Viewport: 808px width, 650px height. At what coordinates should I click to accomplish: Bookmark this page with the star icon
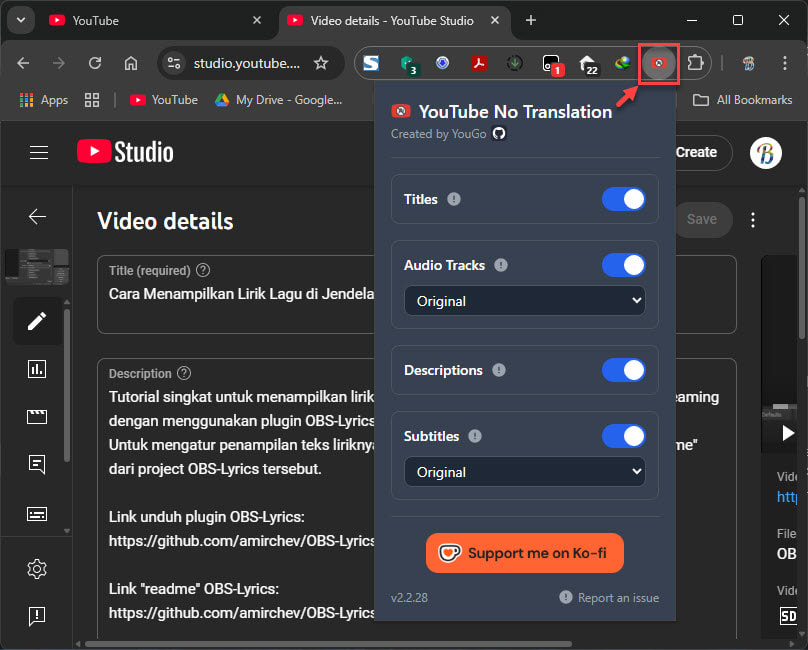point(321,63)
